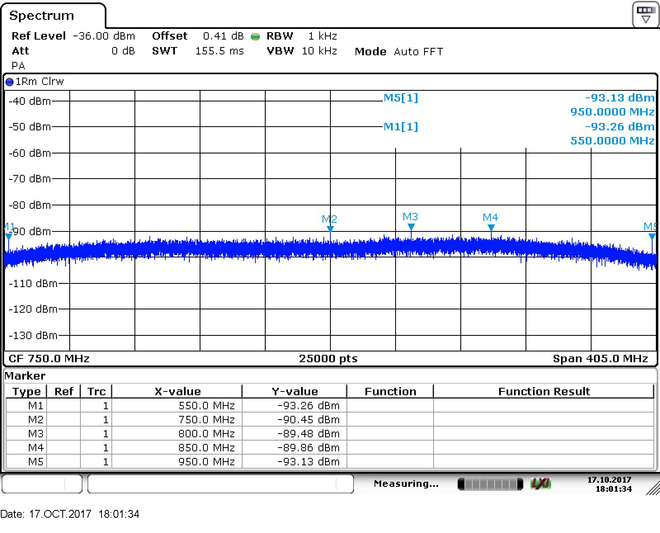Screen dimensions: 660x533
Task: Open the dropdown icon in top-right corner
Action: (646, 14)
